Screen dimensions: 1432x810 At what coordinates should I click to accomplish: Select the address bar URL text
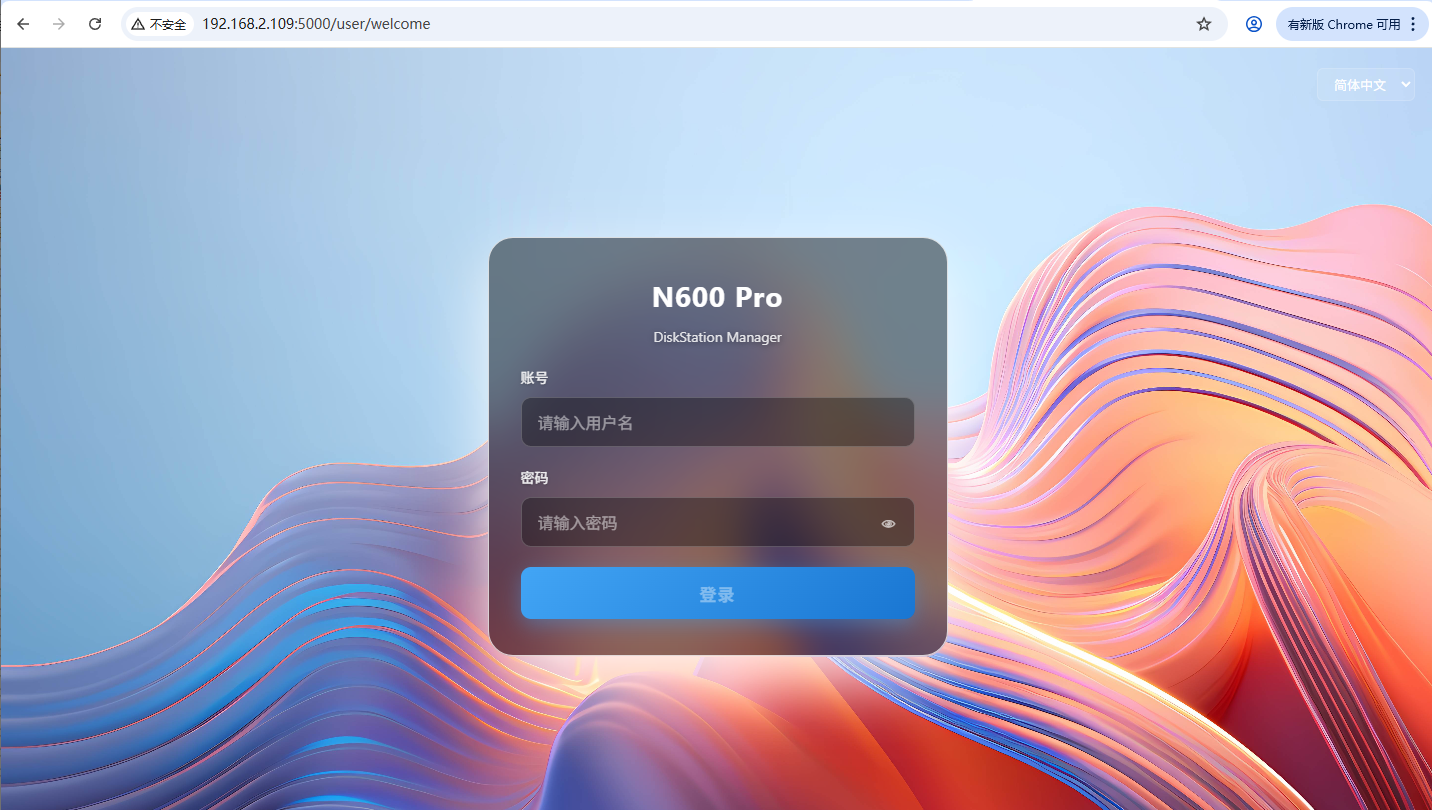click(x=316, y=24)
